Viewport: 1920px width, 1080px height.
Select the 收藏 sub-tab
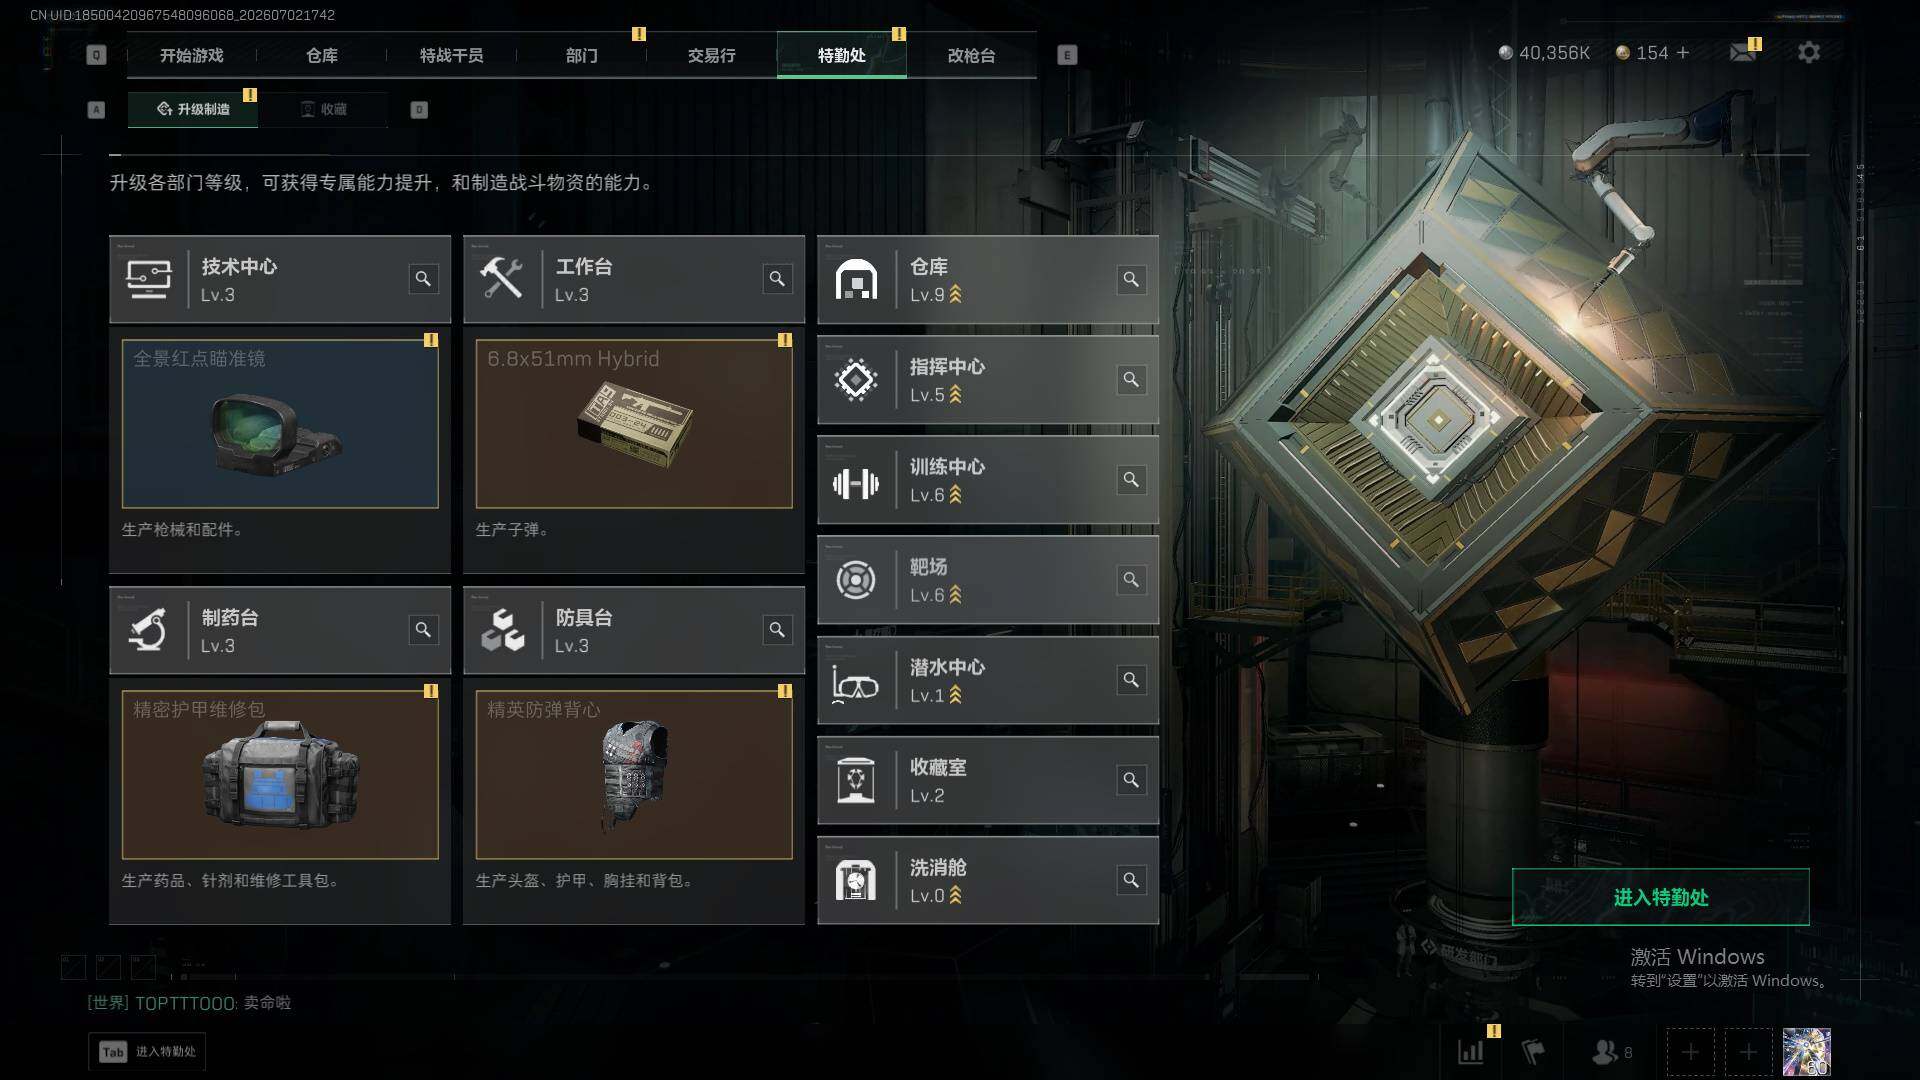coord(323,109)
